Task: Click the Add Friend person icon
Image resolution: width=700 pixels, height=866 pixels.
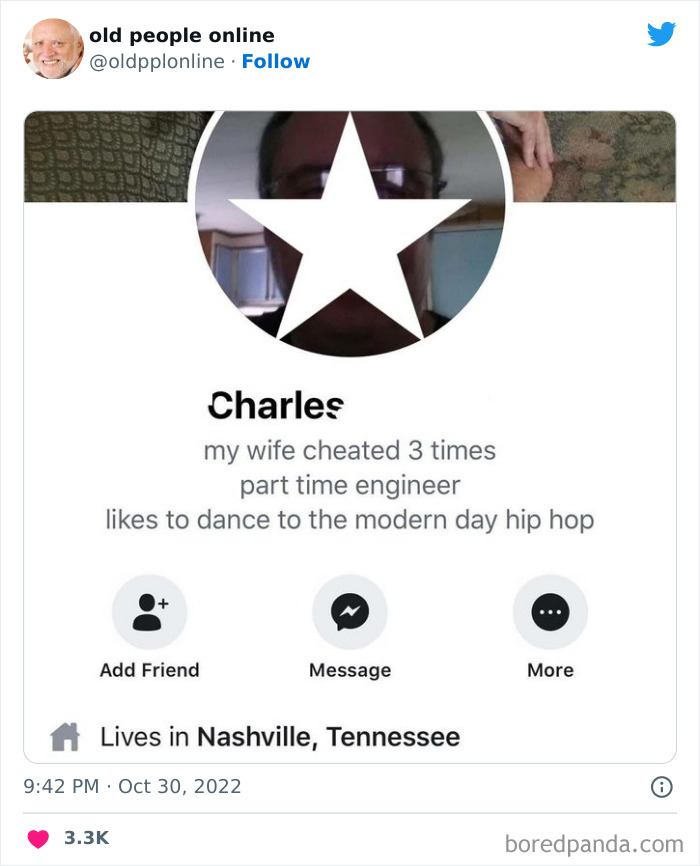Action: coord(149,612)
